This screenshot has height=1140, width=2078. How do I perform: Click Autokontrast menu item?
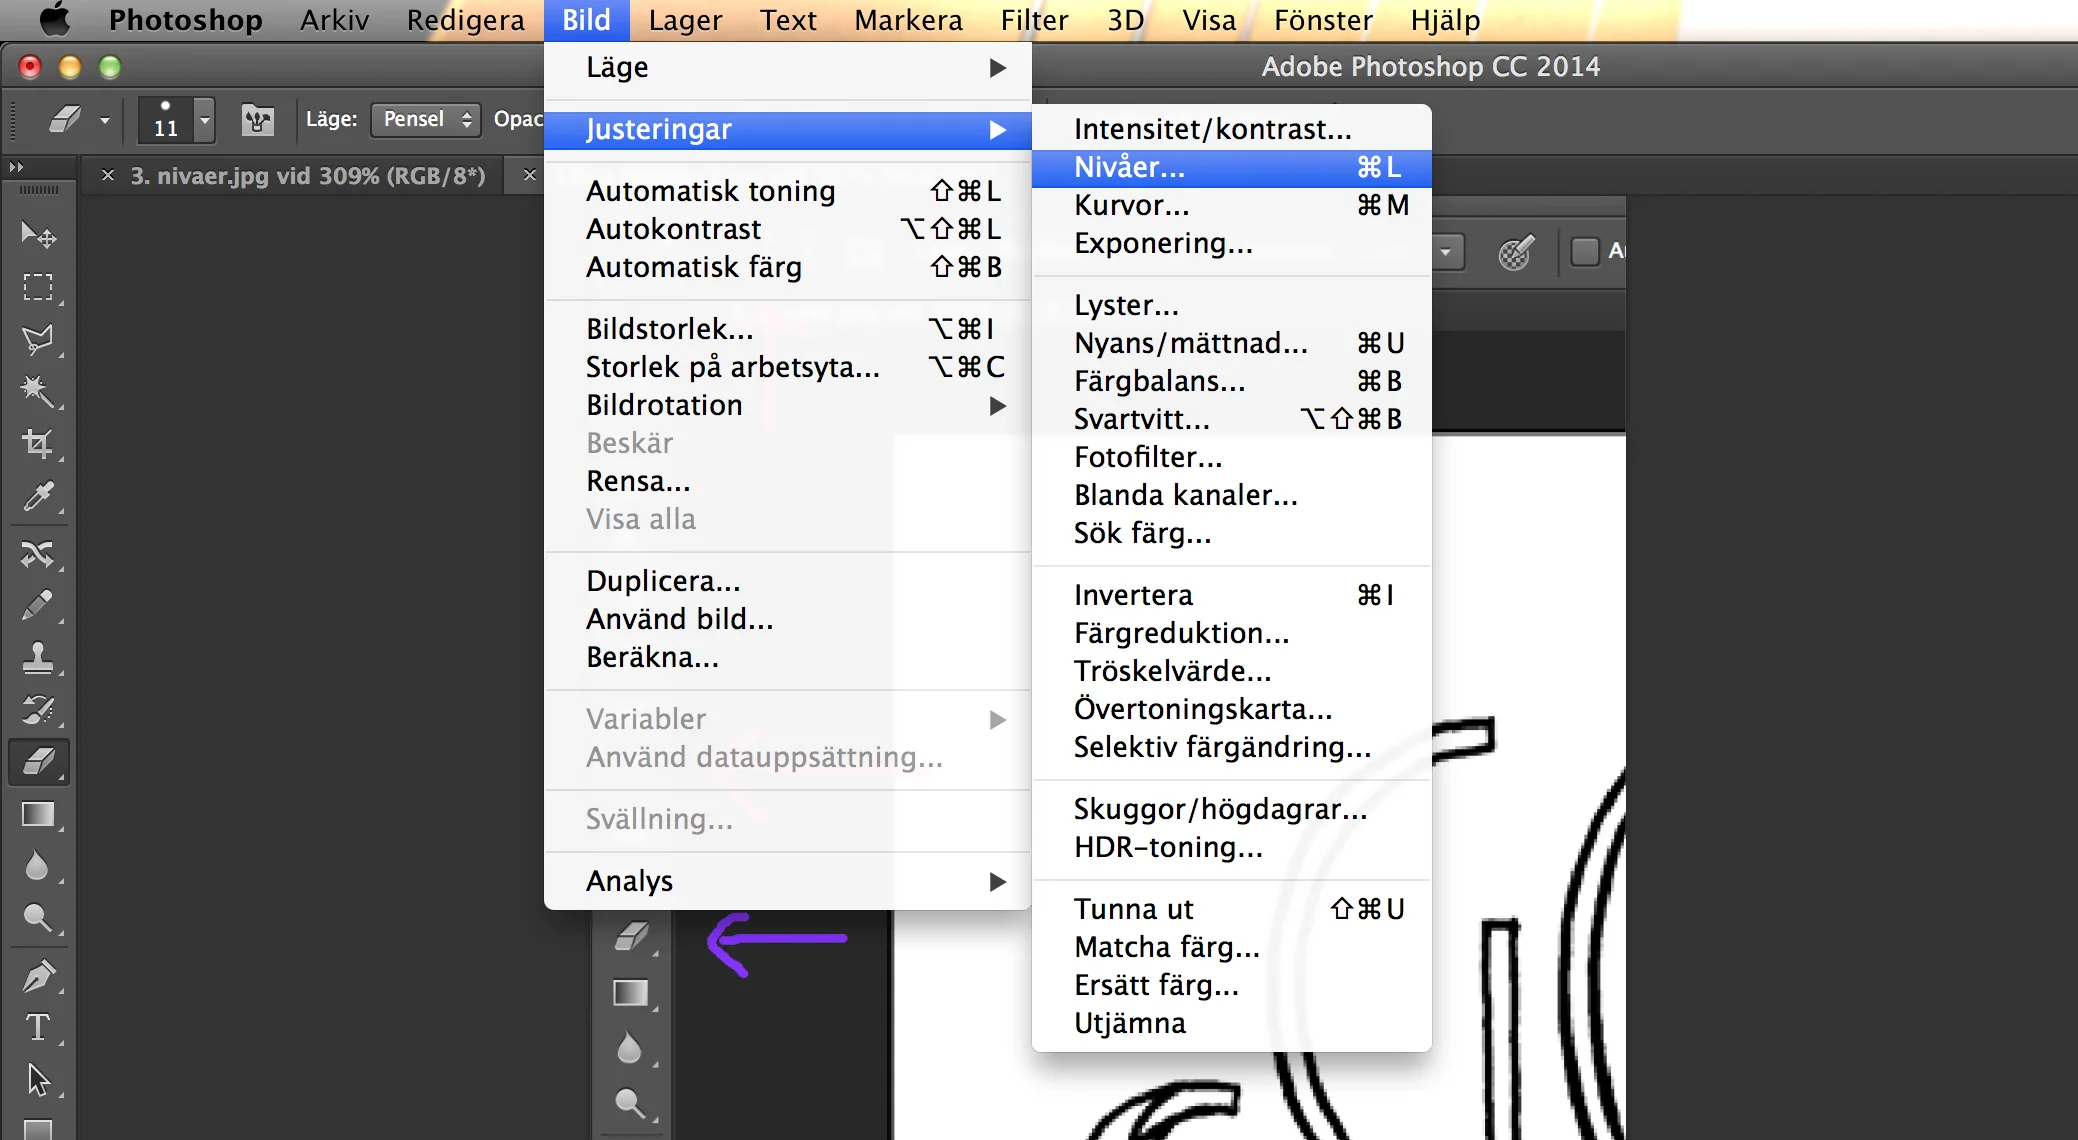[788, 229]
